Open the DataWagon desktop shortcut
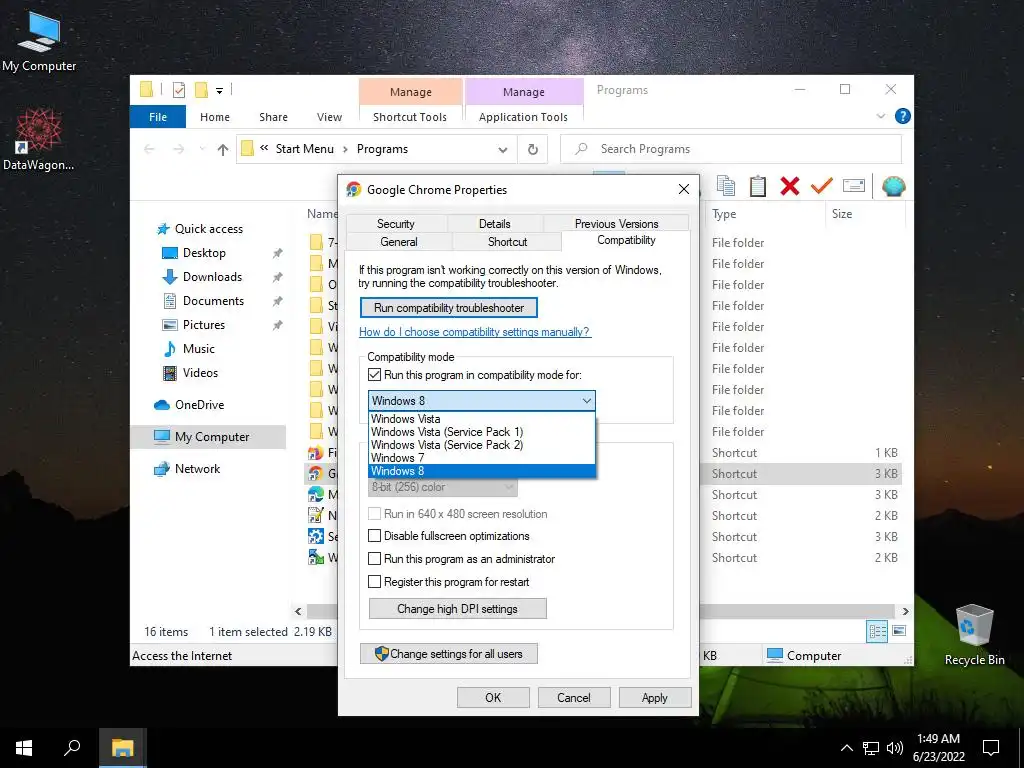 39,140
